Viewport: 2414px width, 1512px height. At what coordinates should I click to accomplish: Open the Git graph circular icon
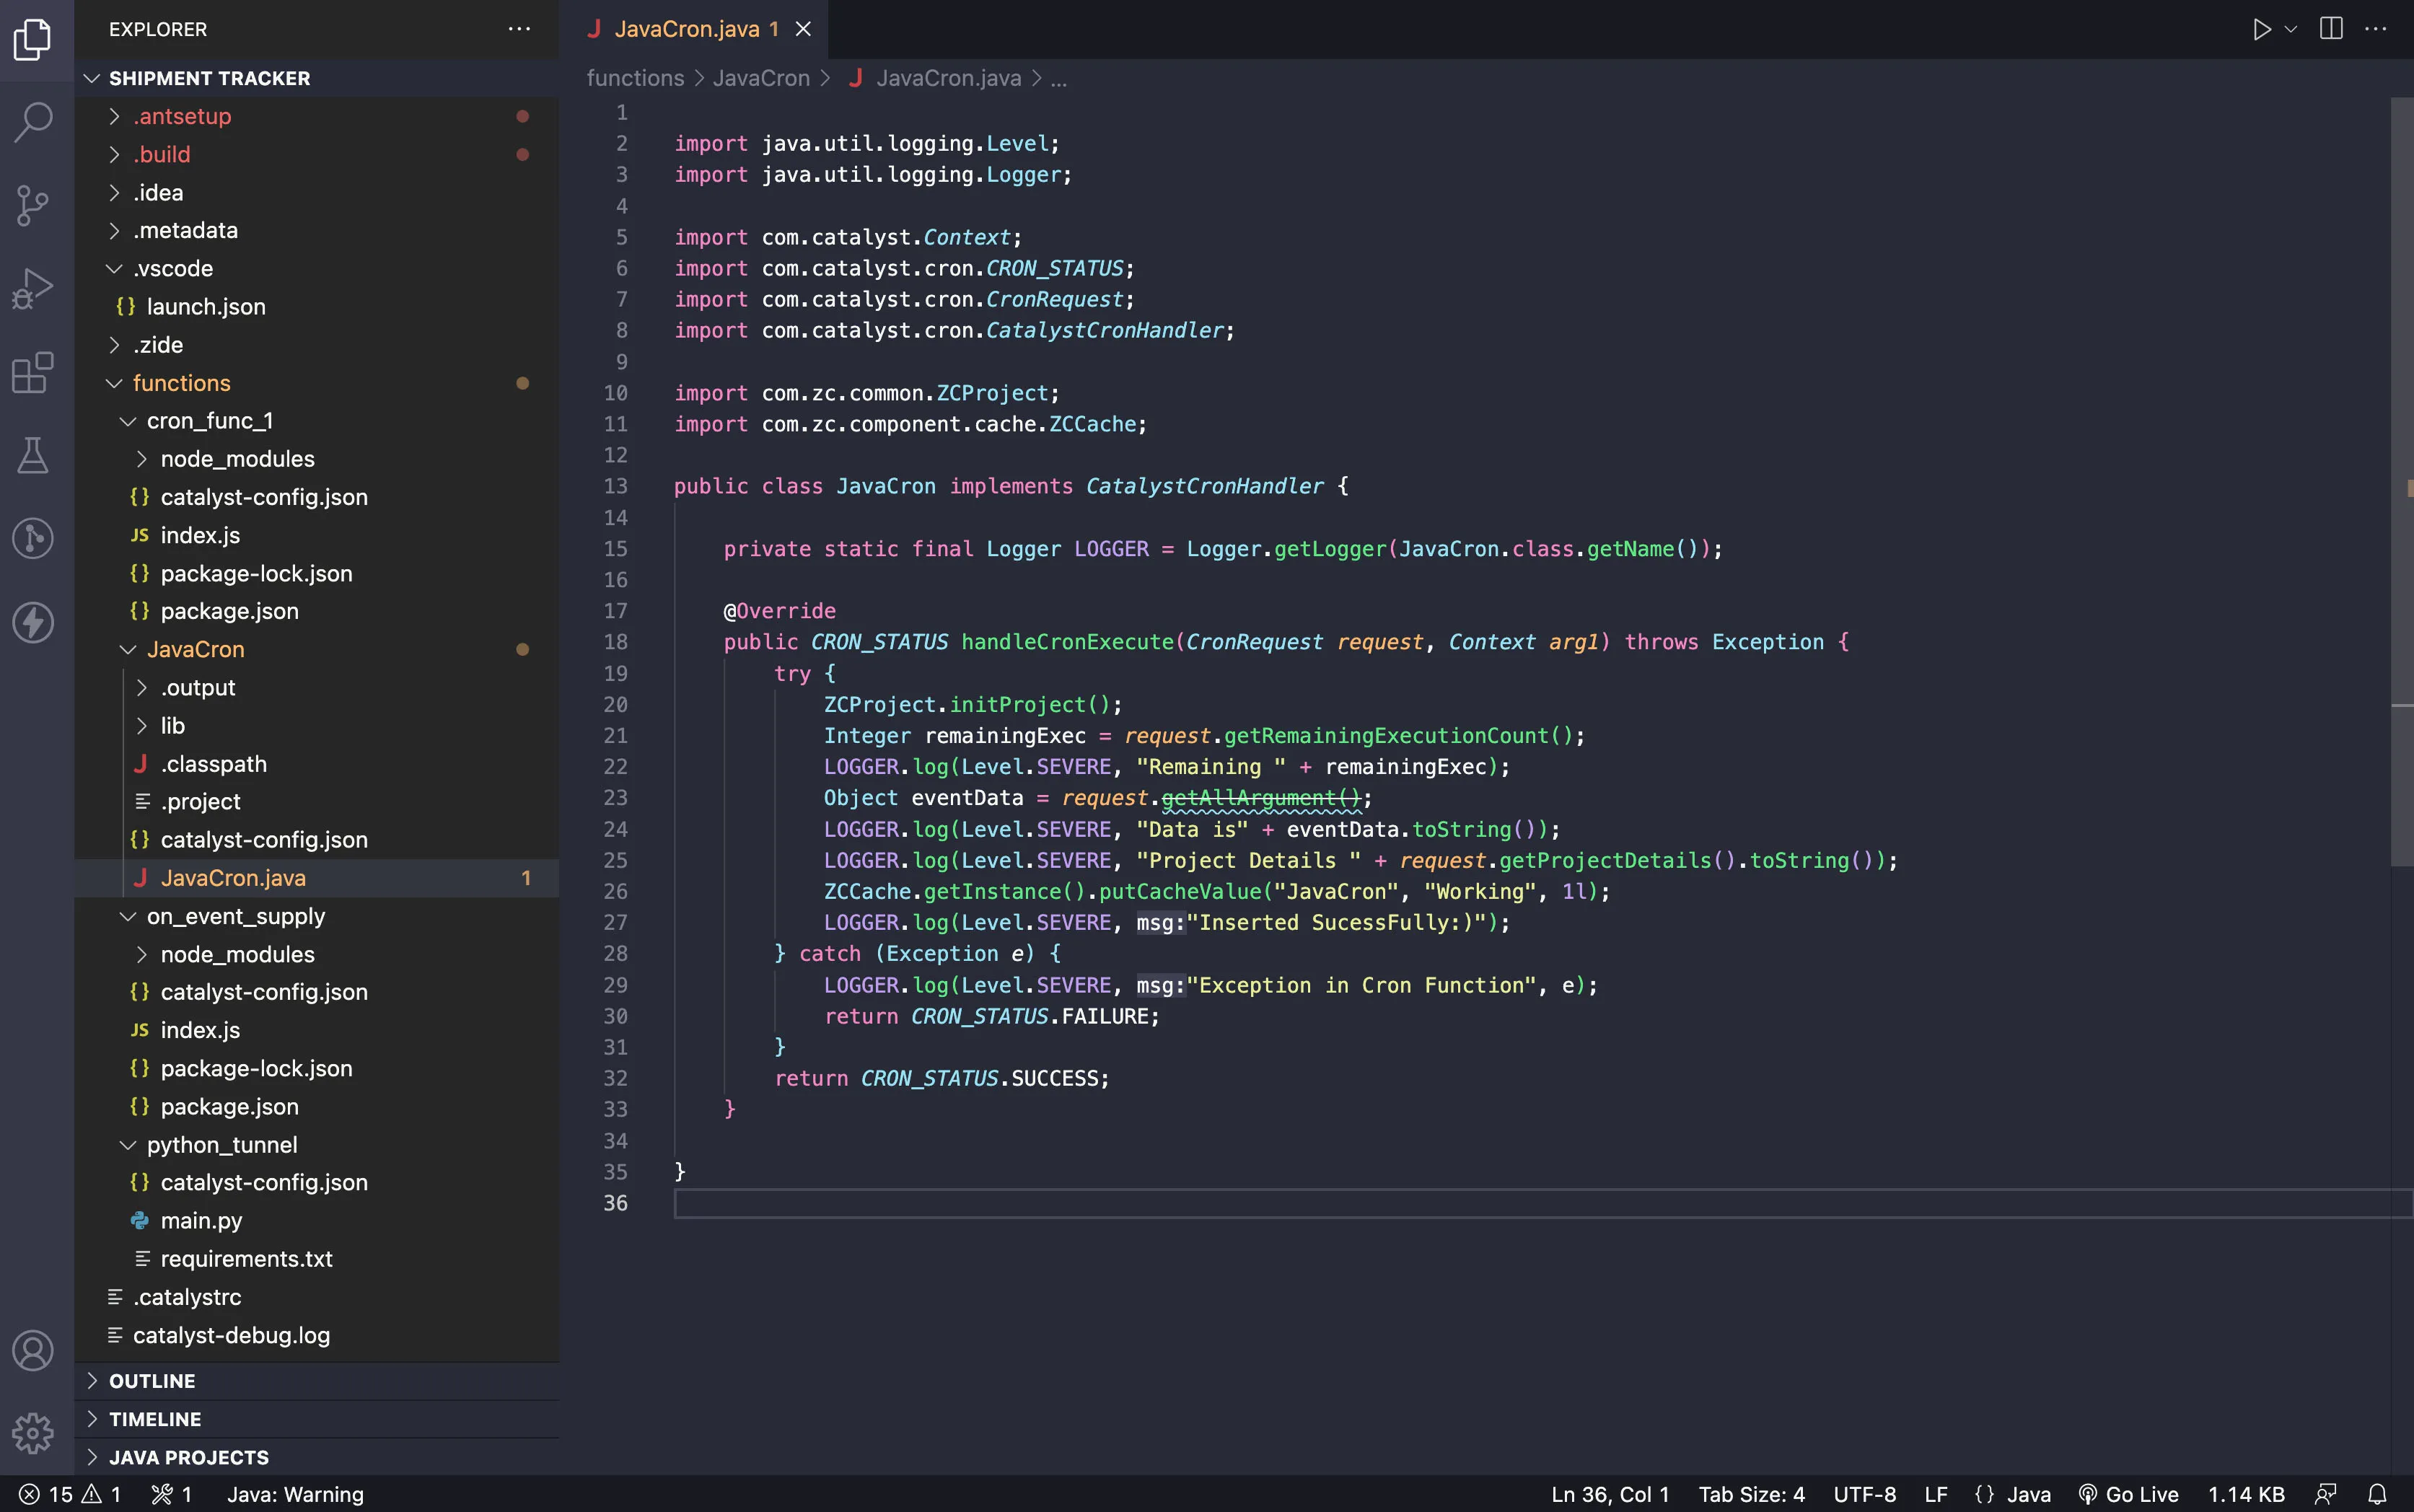(33, 538)
